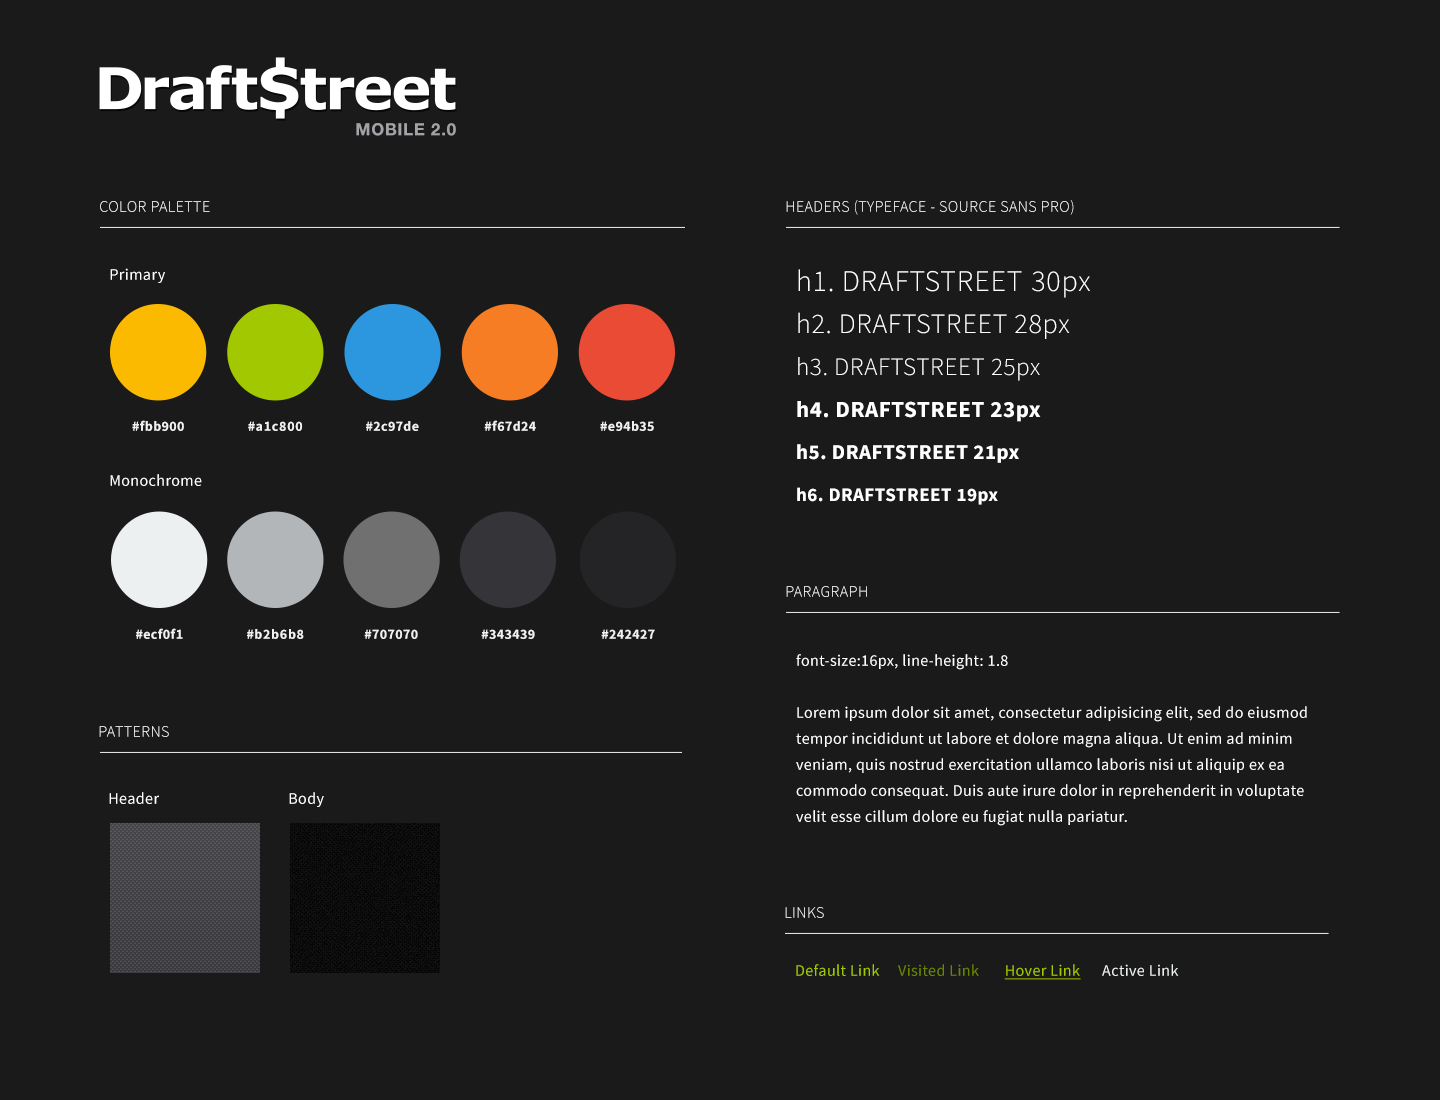Viewport: 1440px width, 1100px height.
Task: Click the "HEADERS (TYPEFACE - SOURCE SANS PRO)" title
Action: tap(930, 207)
